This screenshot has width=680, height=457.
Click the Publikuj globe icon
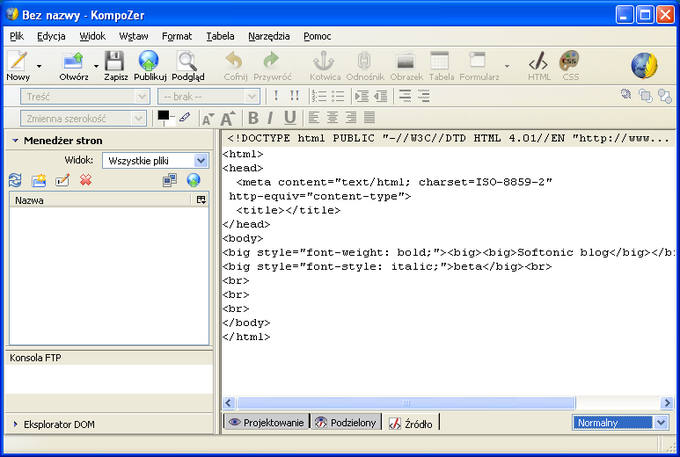[149, 61]
